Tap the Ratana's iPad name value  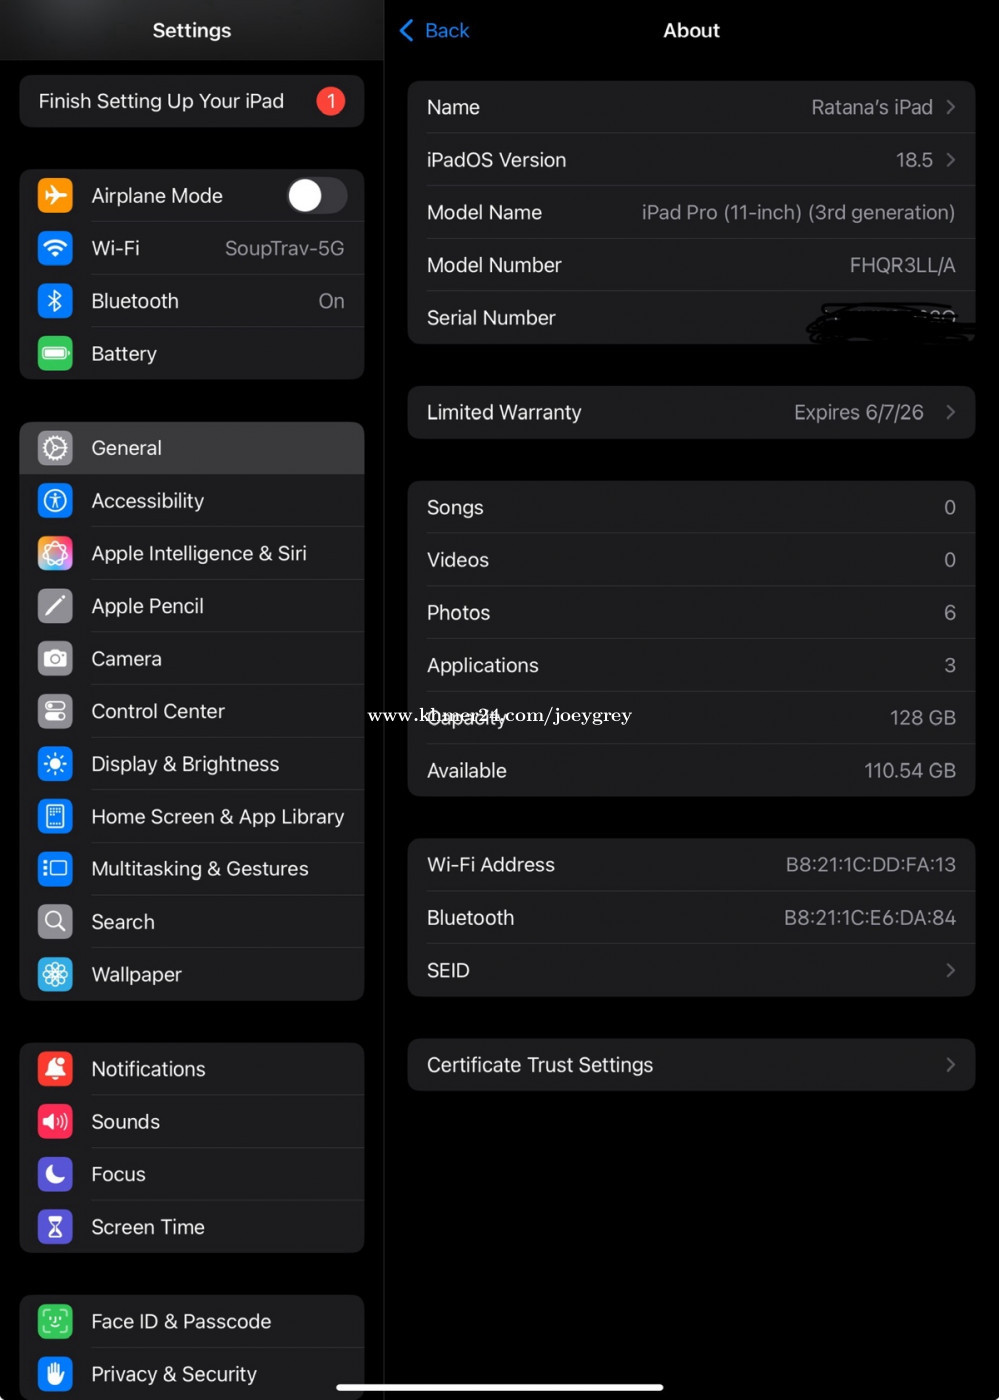point(872,107)
